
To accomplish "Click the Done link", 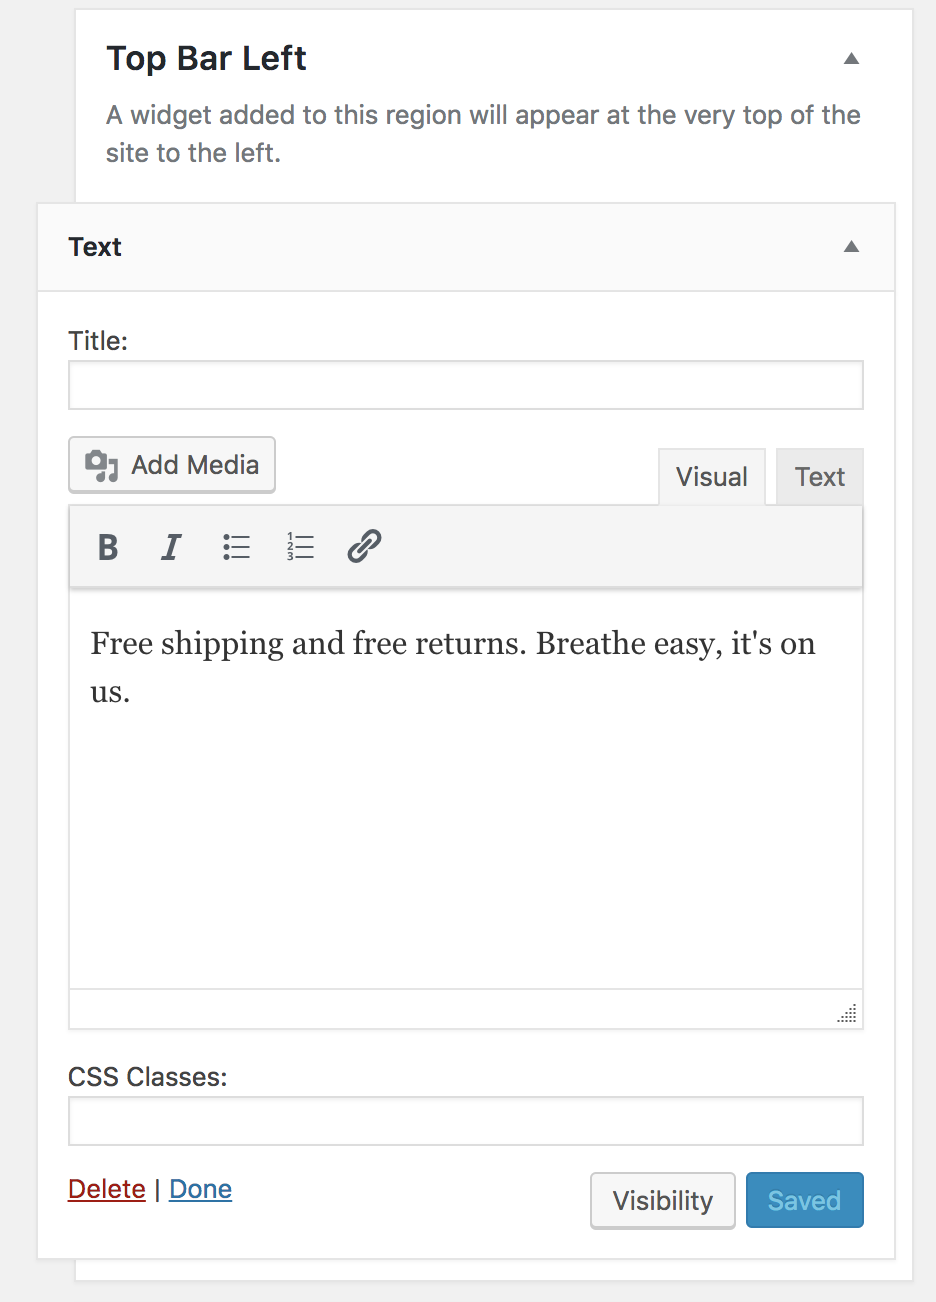I will (201, 1189).
